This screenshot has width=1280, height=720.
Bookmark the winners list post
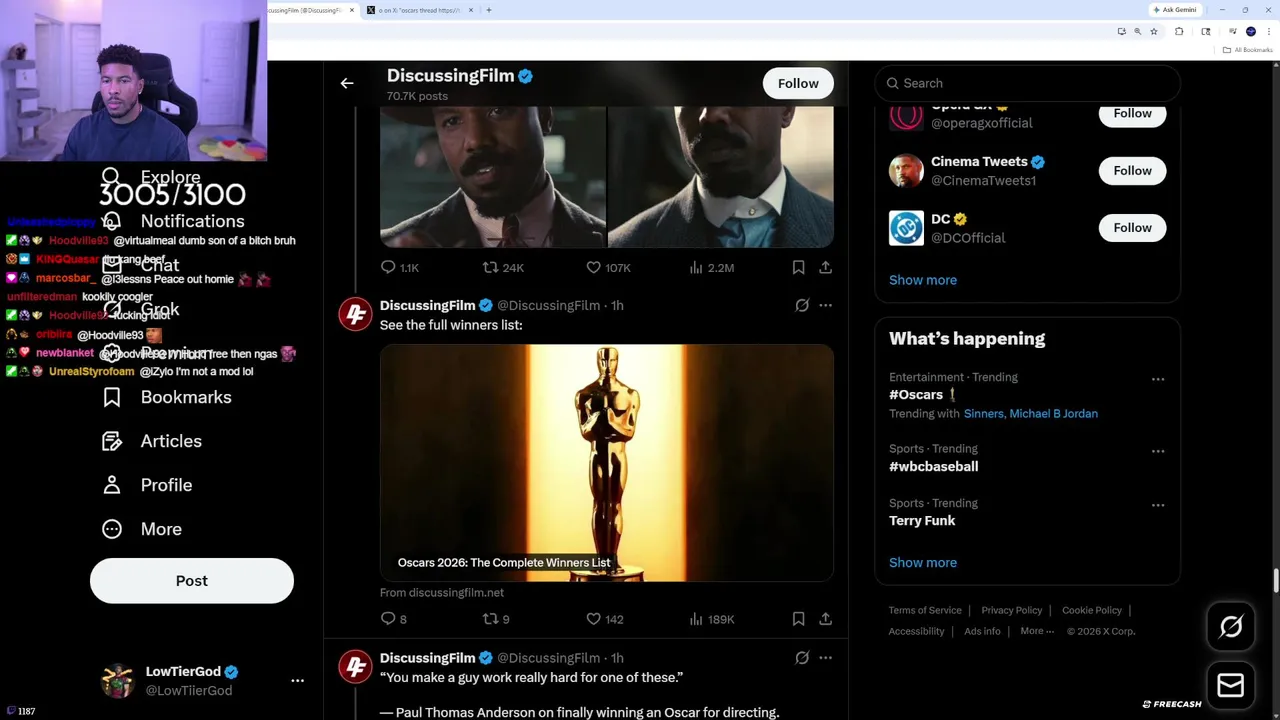click(798, 619)
